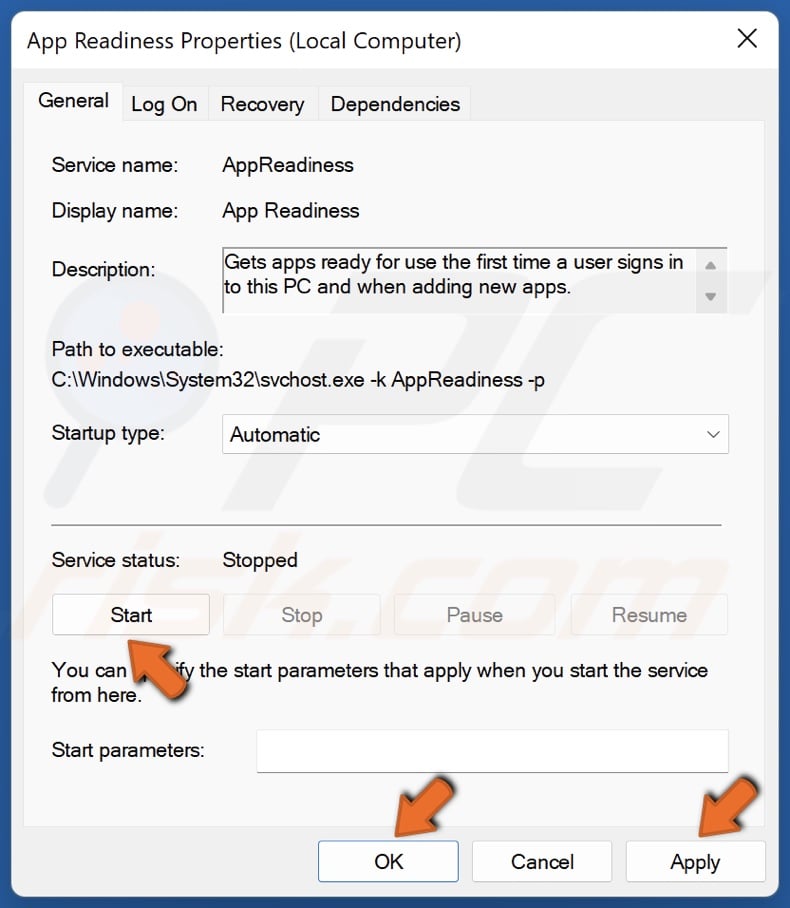790x908 pixels.
Task: Click the Stop service button
Action: 301,614
